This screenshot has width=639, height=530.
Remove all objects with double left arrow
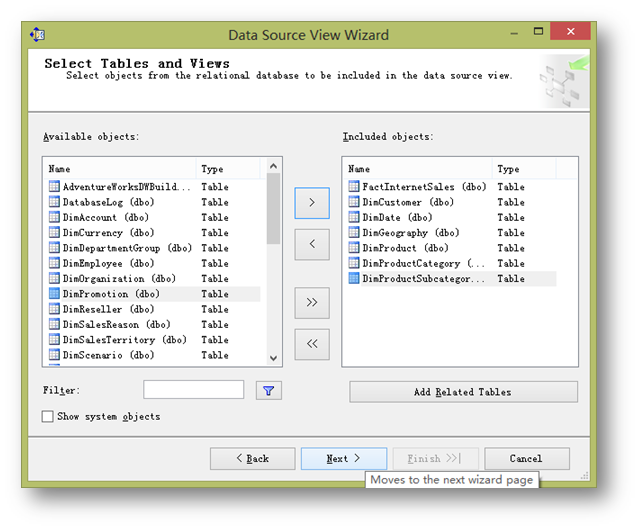point(312,344)
